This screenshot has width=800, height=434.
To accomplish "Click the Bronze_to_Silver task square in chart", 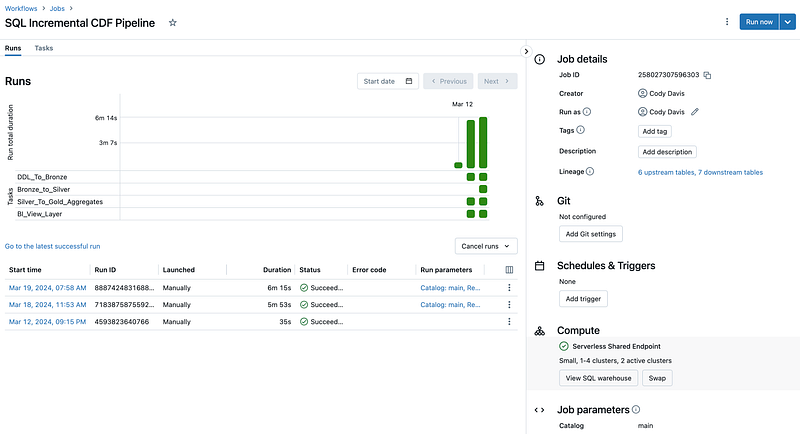I will [483, 189].
